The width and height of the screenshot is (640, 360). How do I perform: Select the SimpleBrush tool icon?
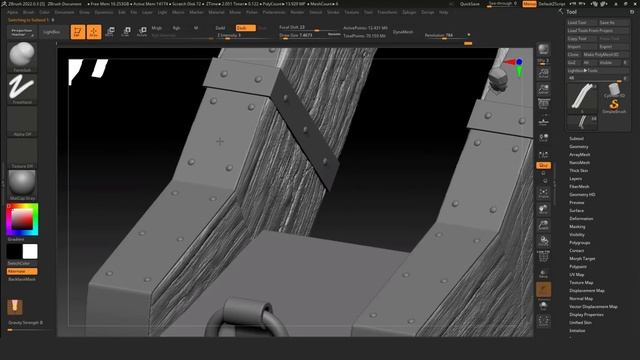coord(614,106)
